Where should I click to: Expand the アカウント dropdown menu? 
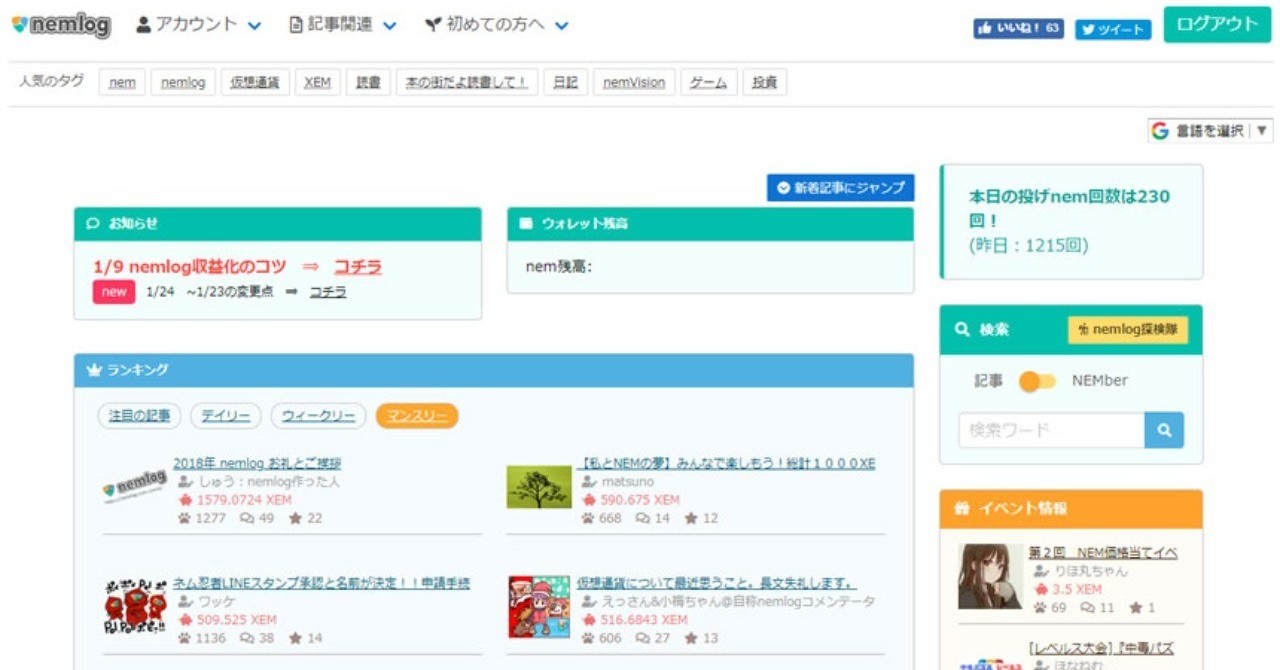click(198, 25)
